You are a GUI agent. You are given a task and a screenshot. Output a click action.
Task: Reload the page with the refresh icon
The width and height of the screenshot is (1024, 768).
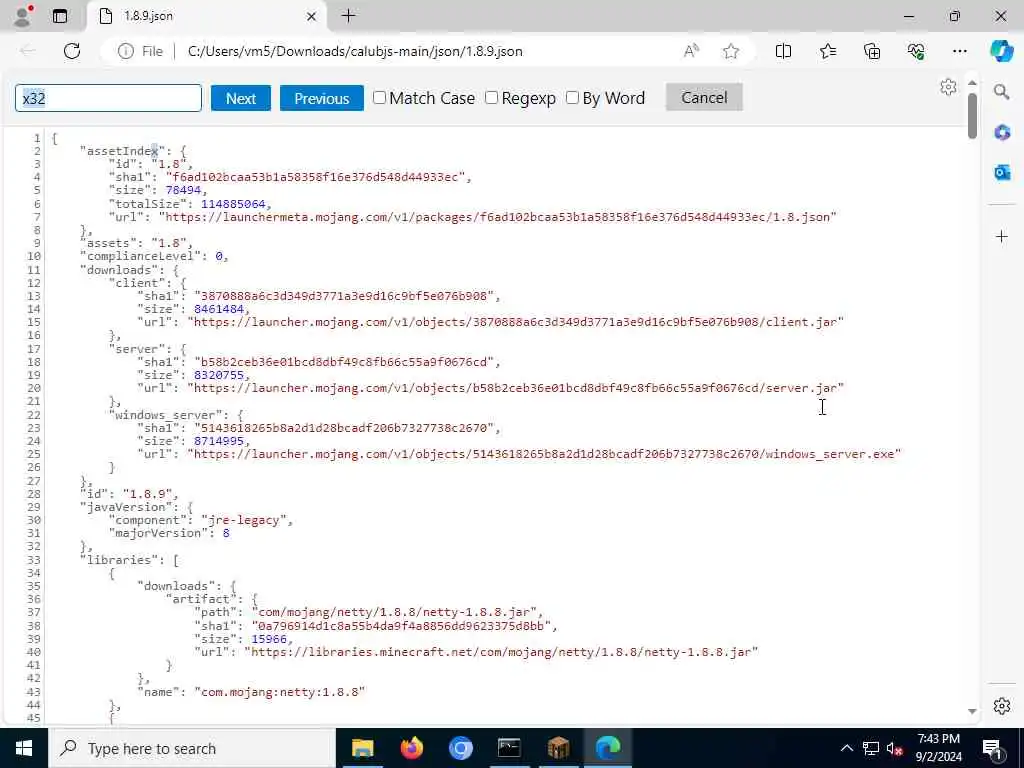pos(72,51)
